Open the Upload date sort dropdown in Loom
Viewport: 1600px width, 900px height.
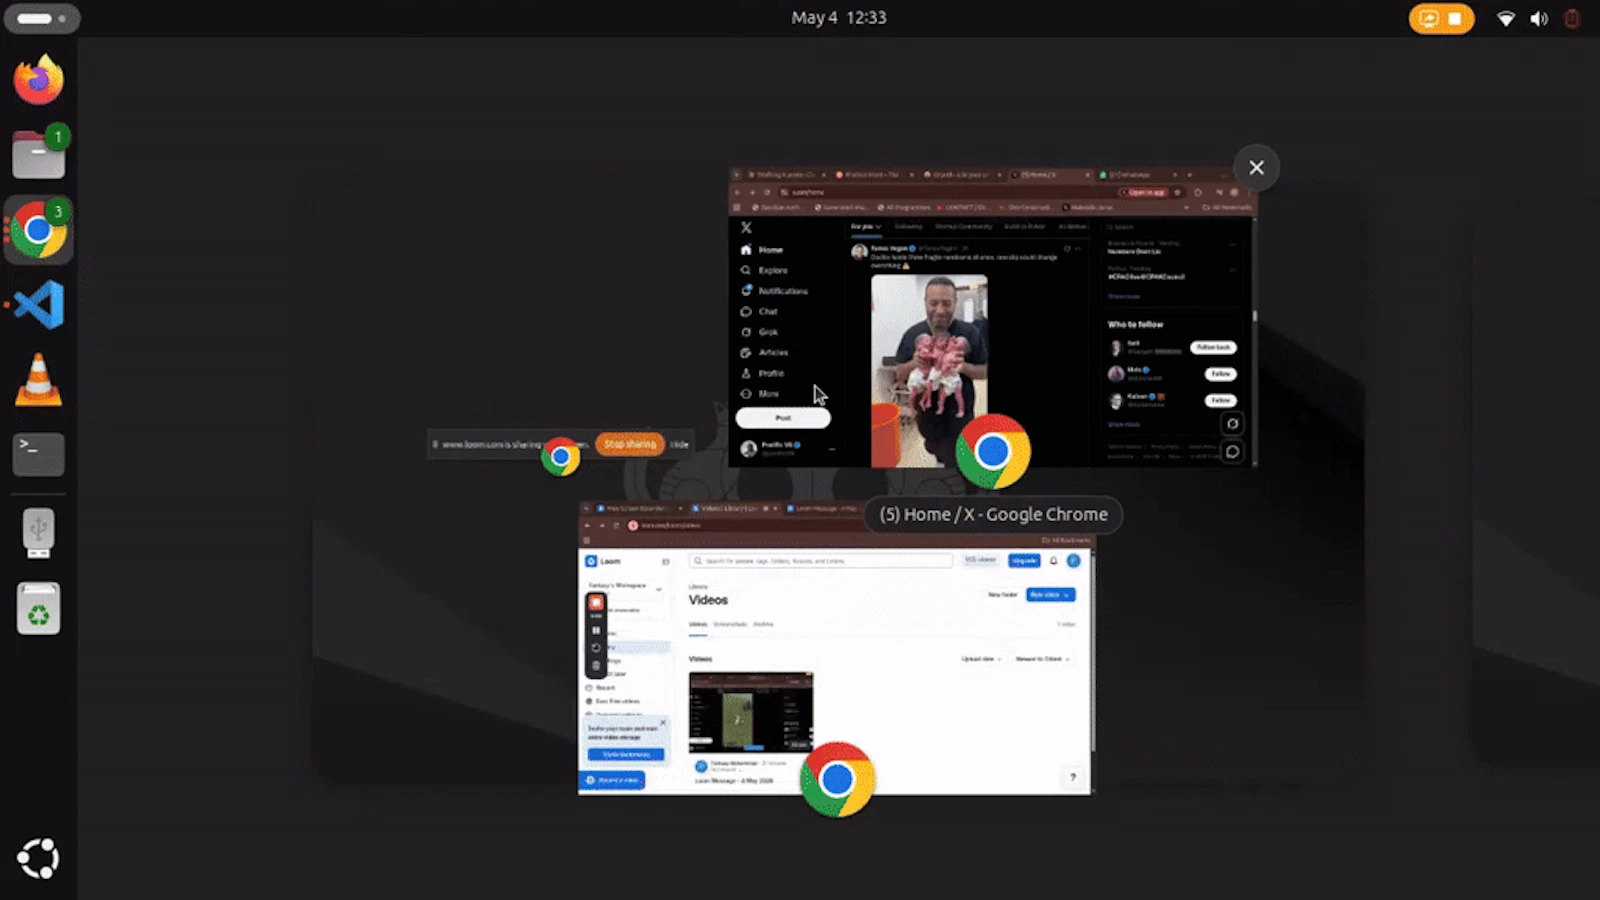[x=981, y=659]
